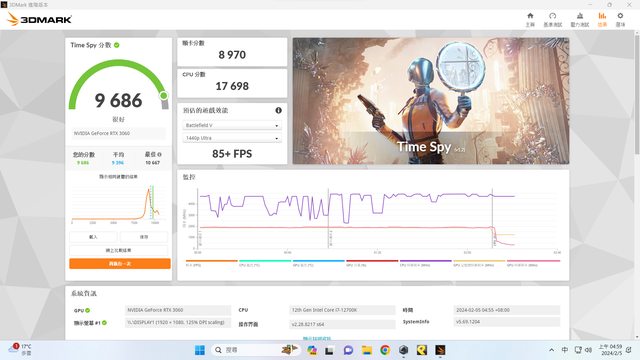
Task: Toggle the teal CPU temperature legend line
Action: pos(265,262)
